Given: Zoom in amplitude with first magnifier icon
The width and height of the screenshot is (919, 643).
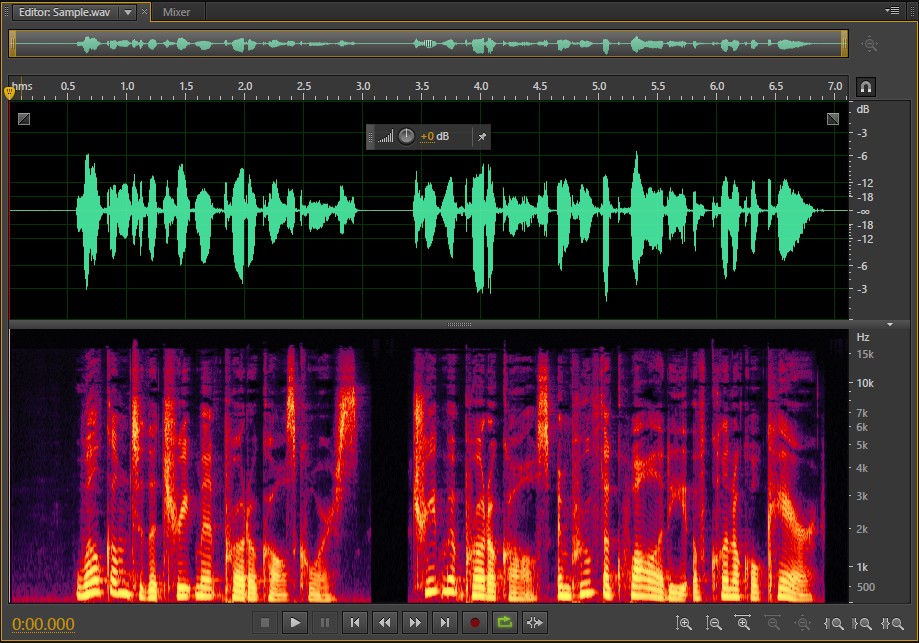Looking at the screenshot, I should pos(684,623).
